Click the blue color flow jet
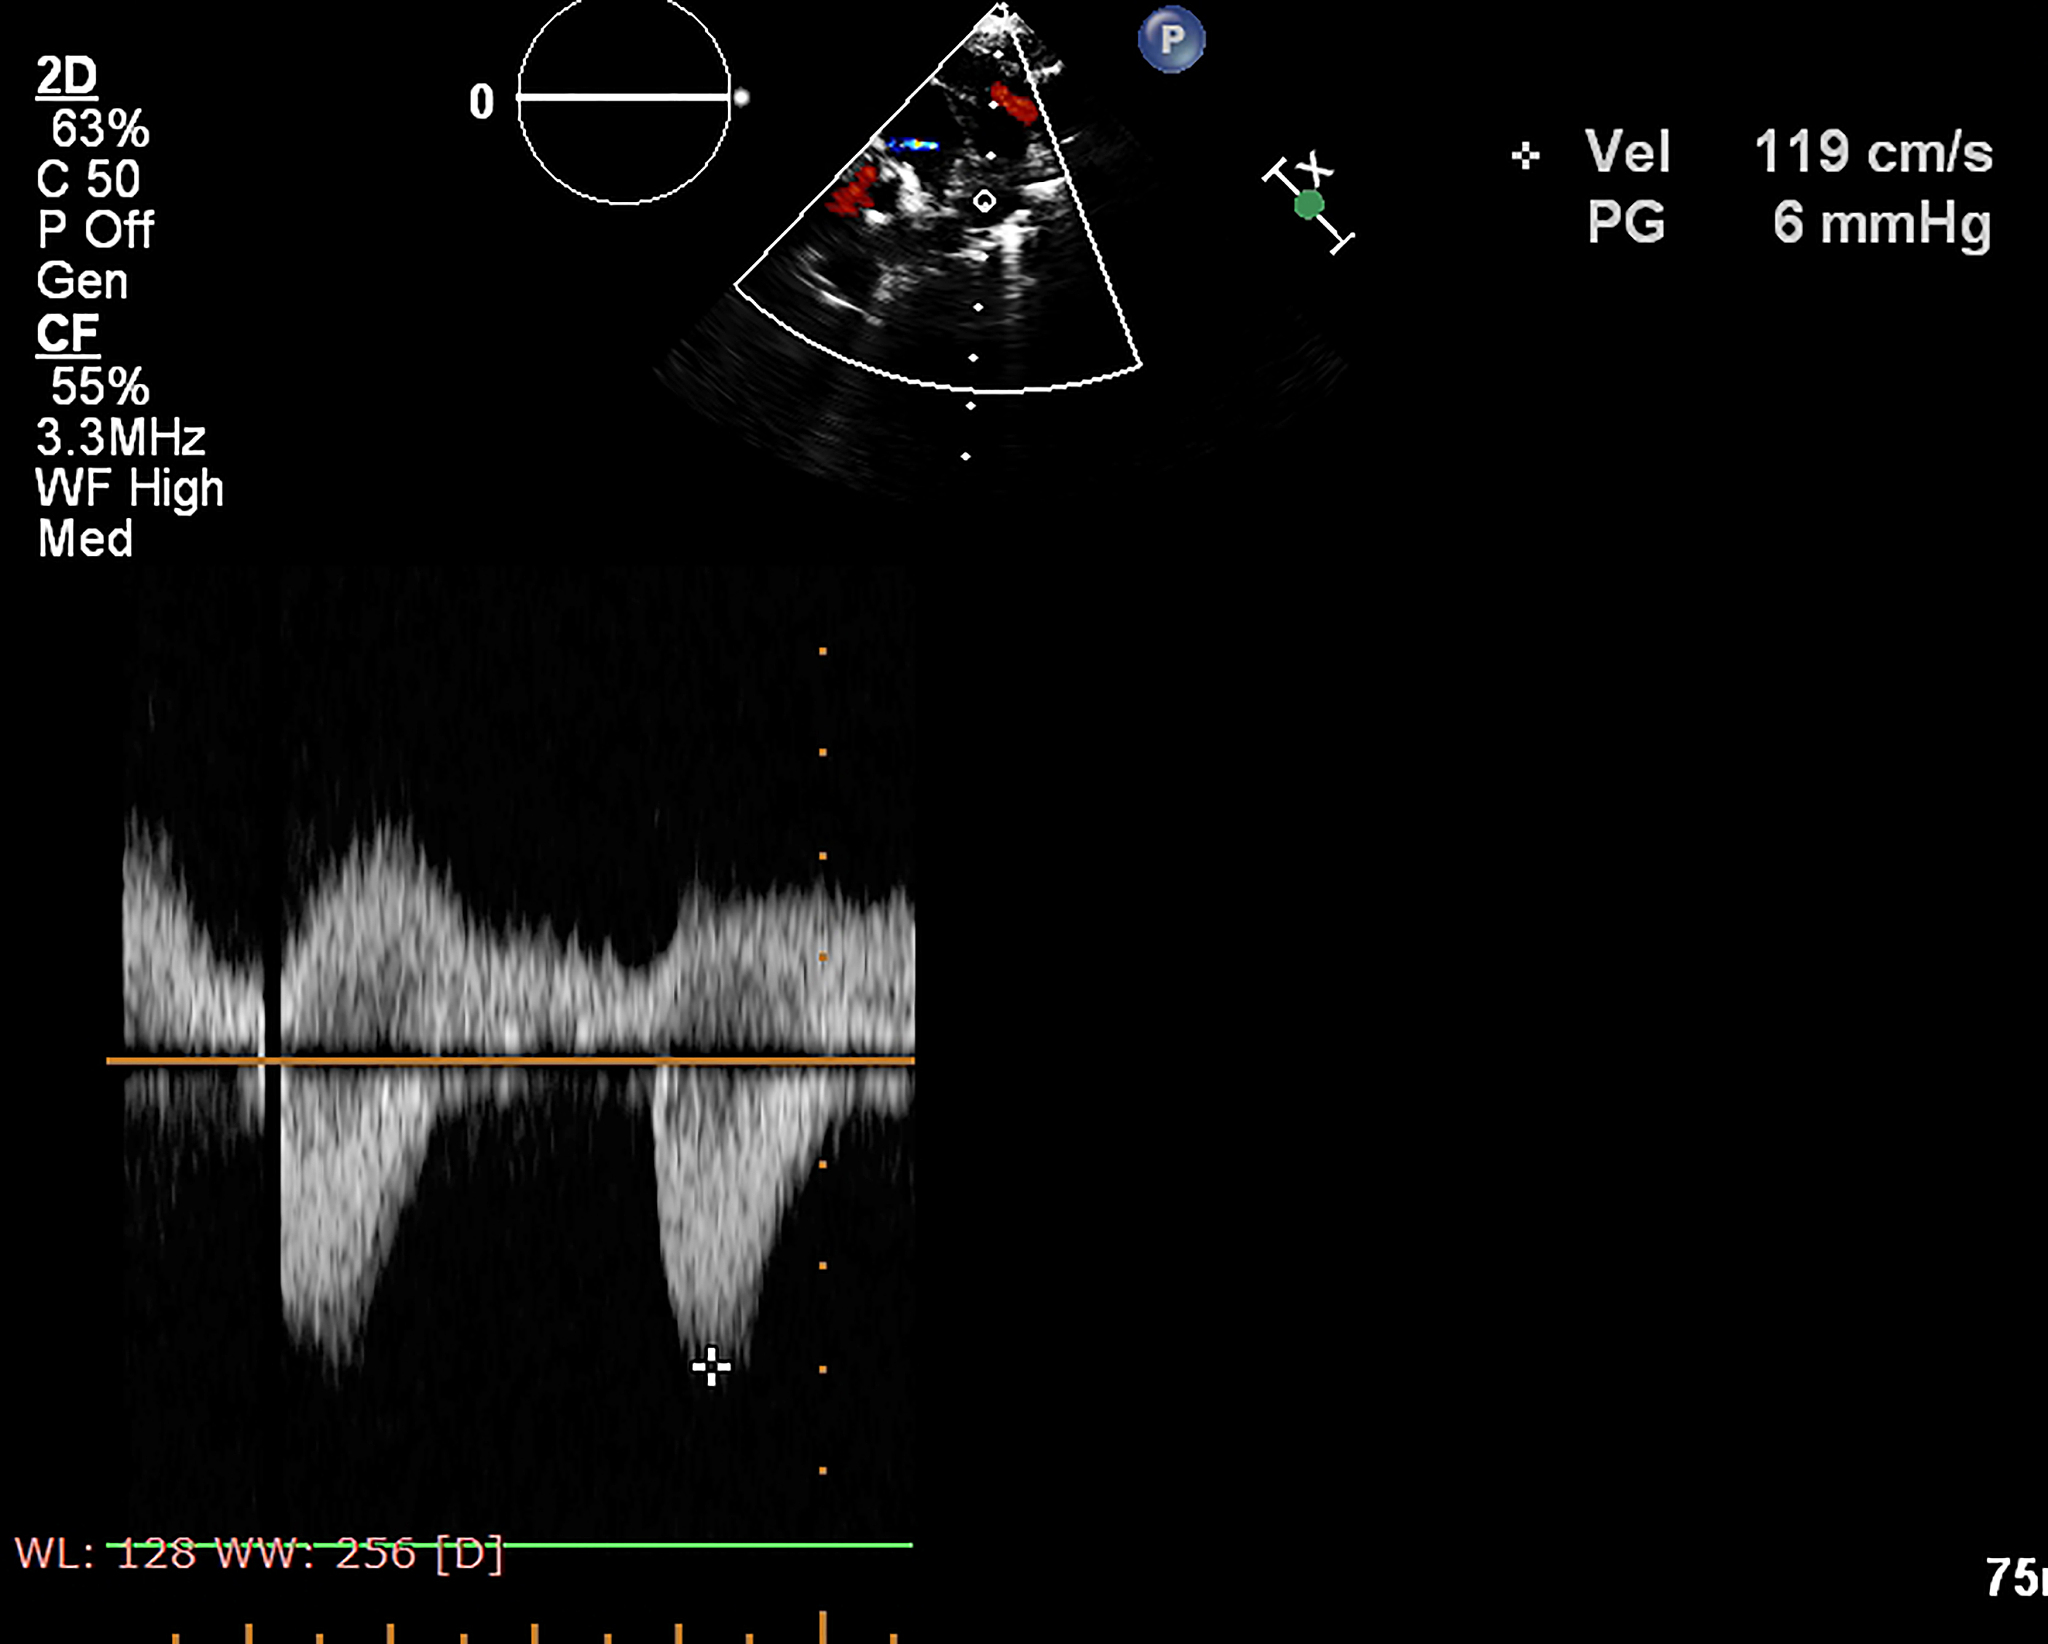 pyautogui.click(x=912, y=146)
